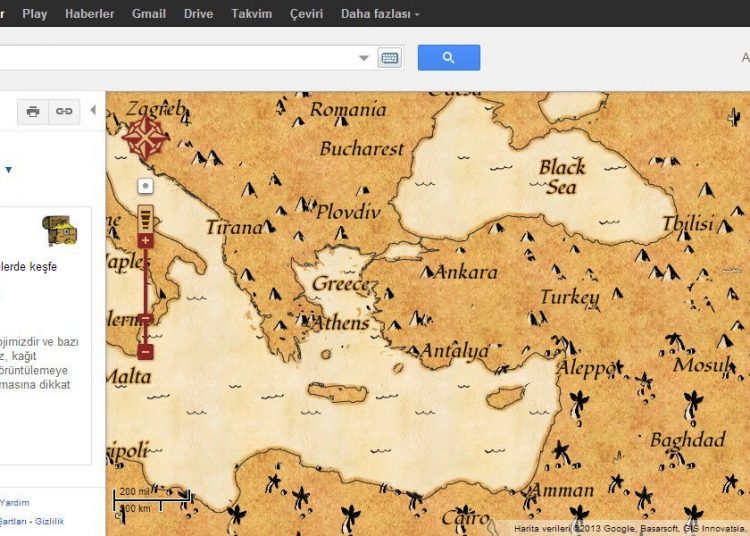Click the link chain icon button

64,111
